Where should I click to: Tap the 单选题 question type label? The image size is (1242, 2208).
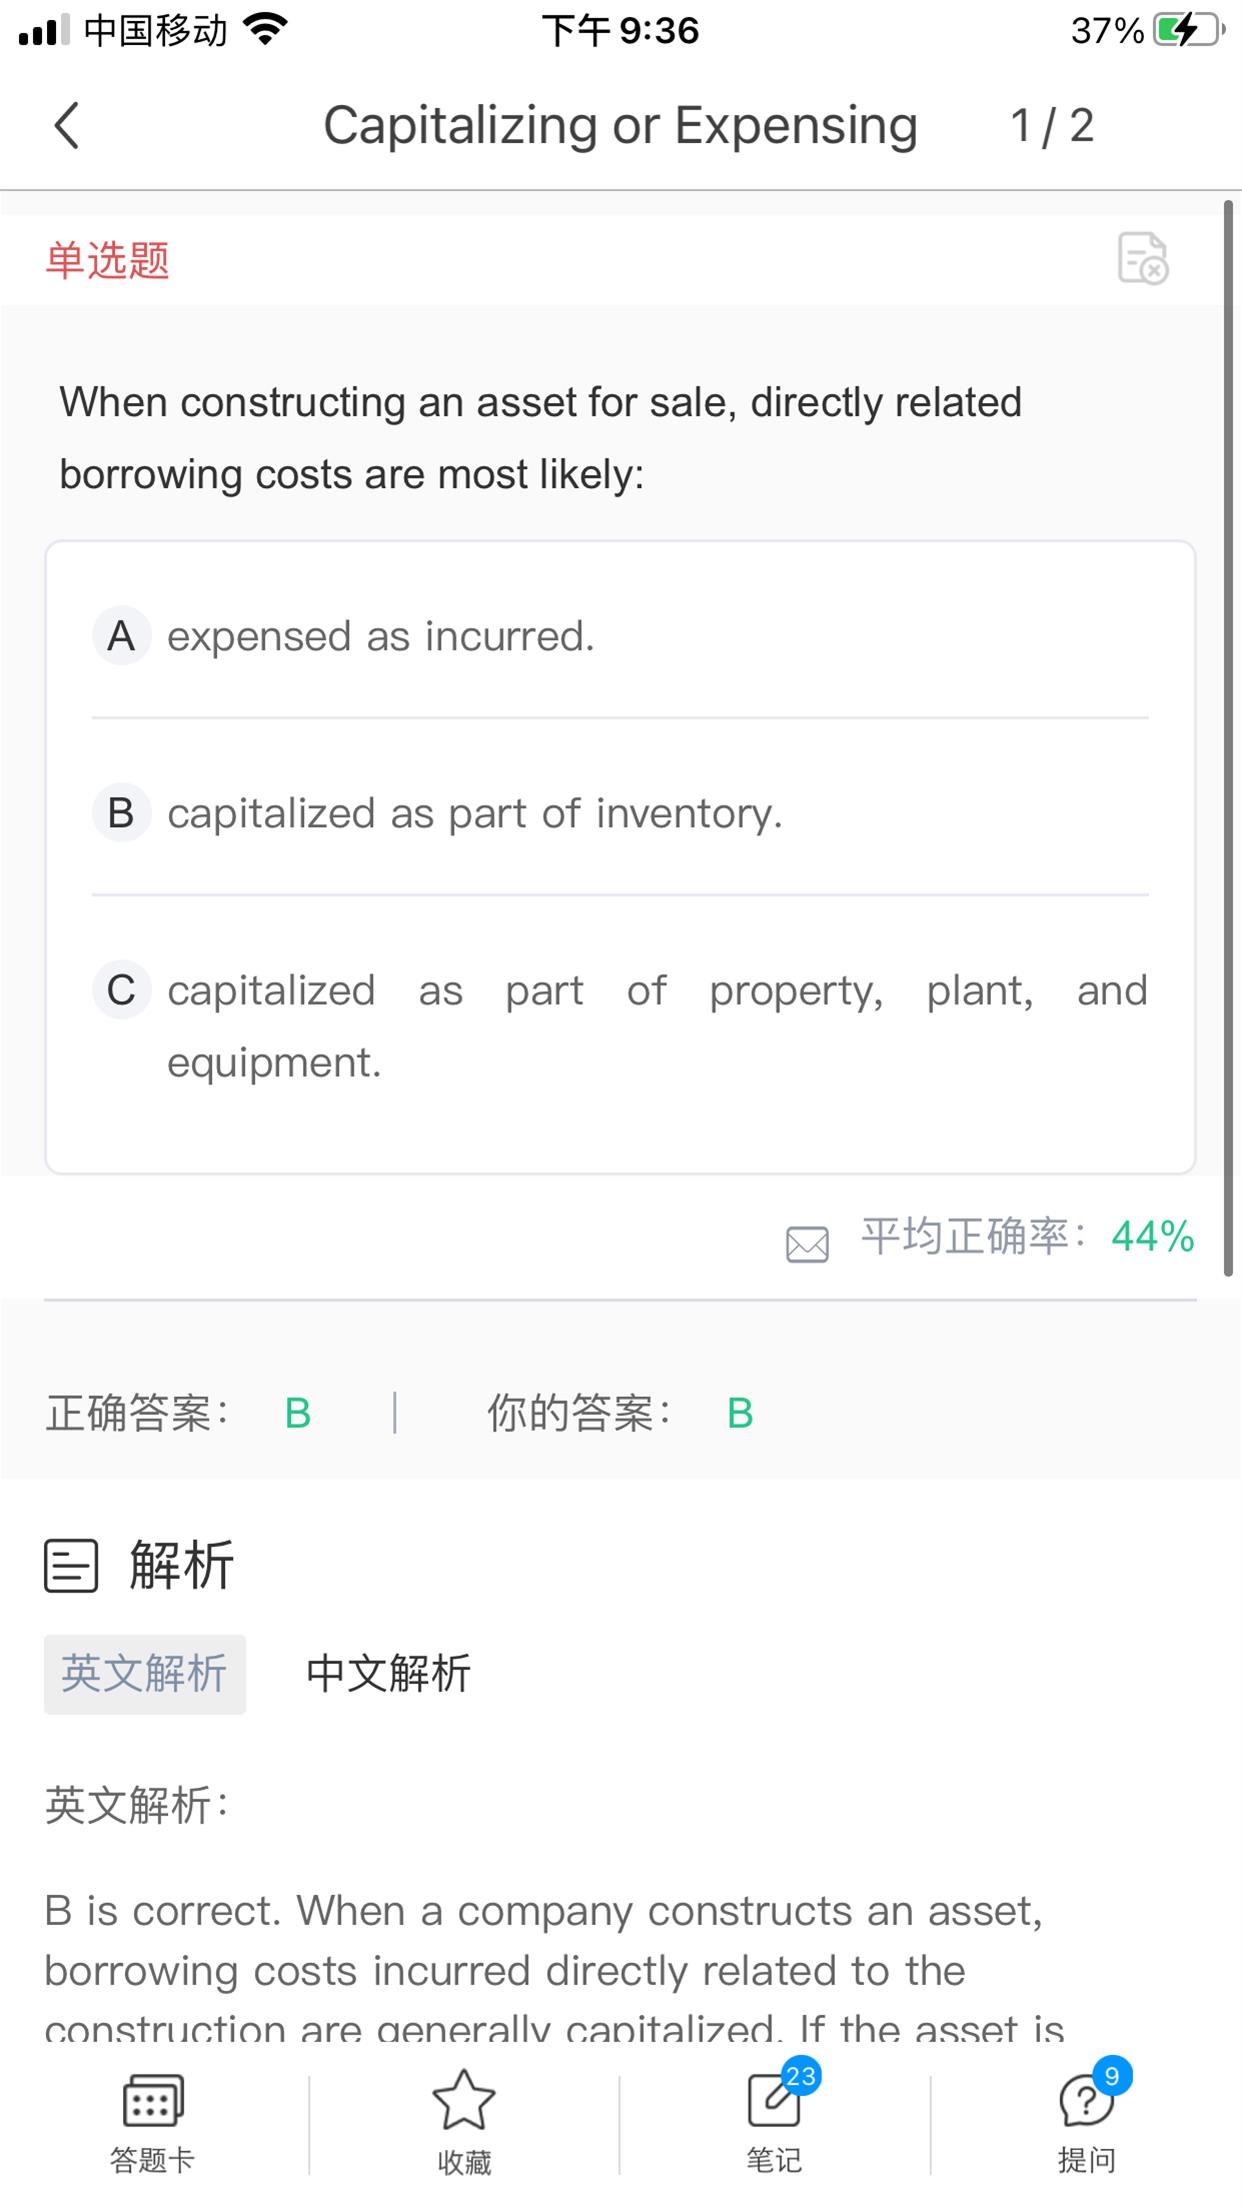[x=107, y=260]
